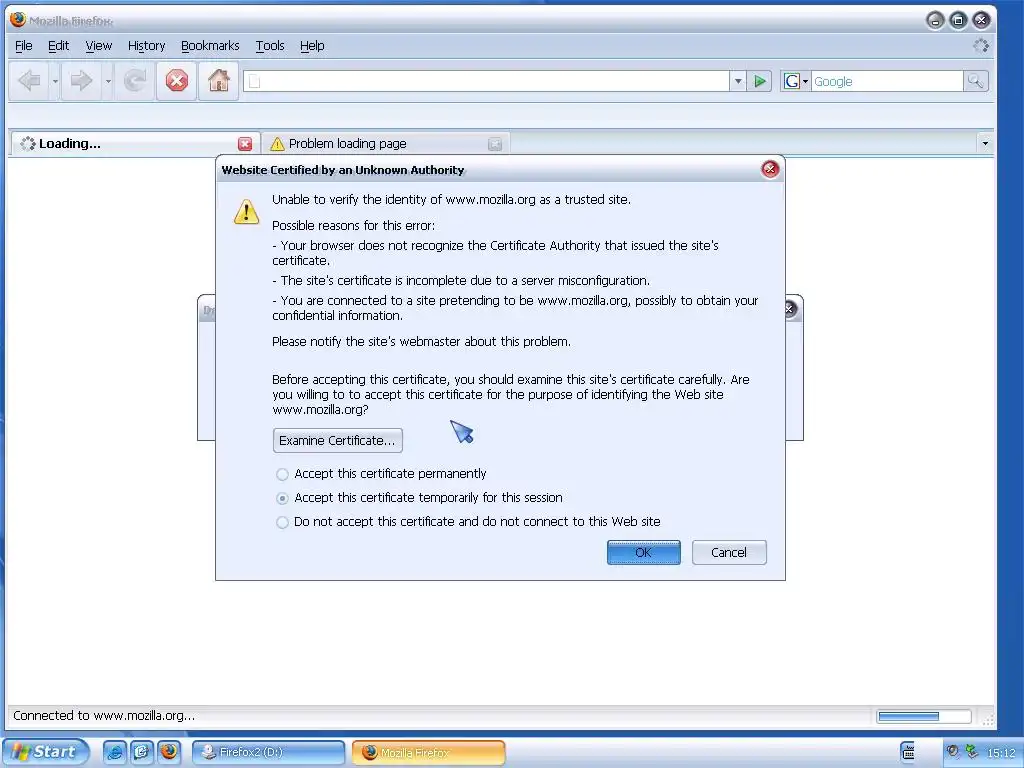Go back with the Back arrow button
Image resolution: width=1024 pixels, height=768 pixels.
tap(29, 81)
